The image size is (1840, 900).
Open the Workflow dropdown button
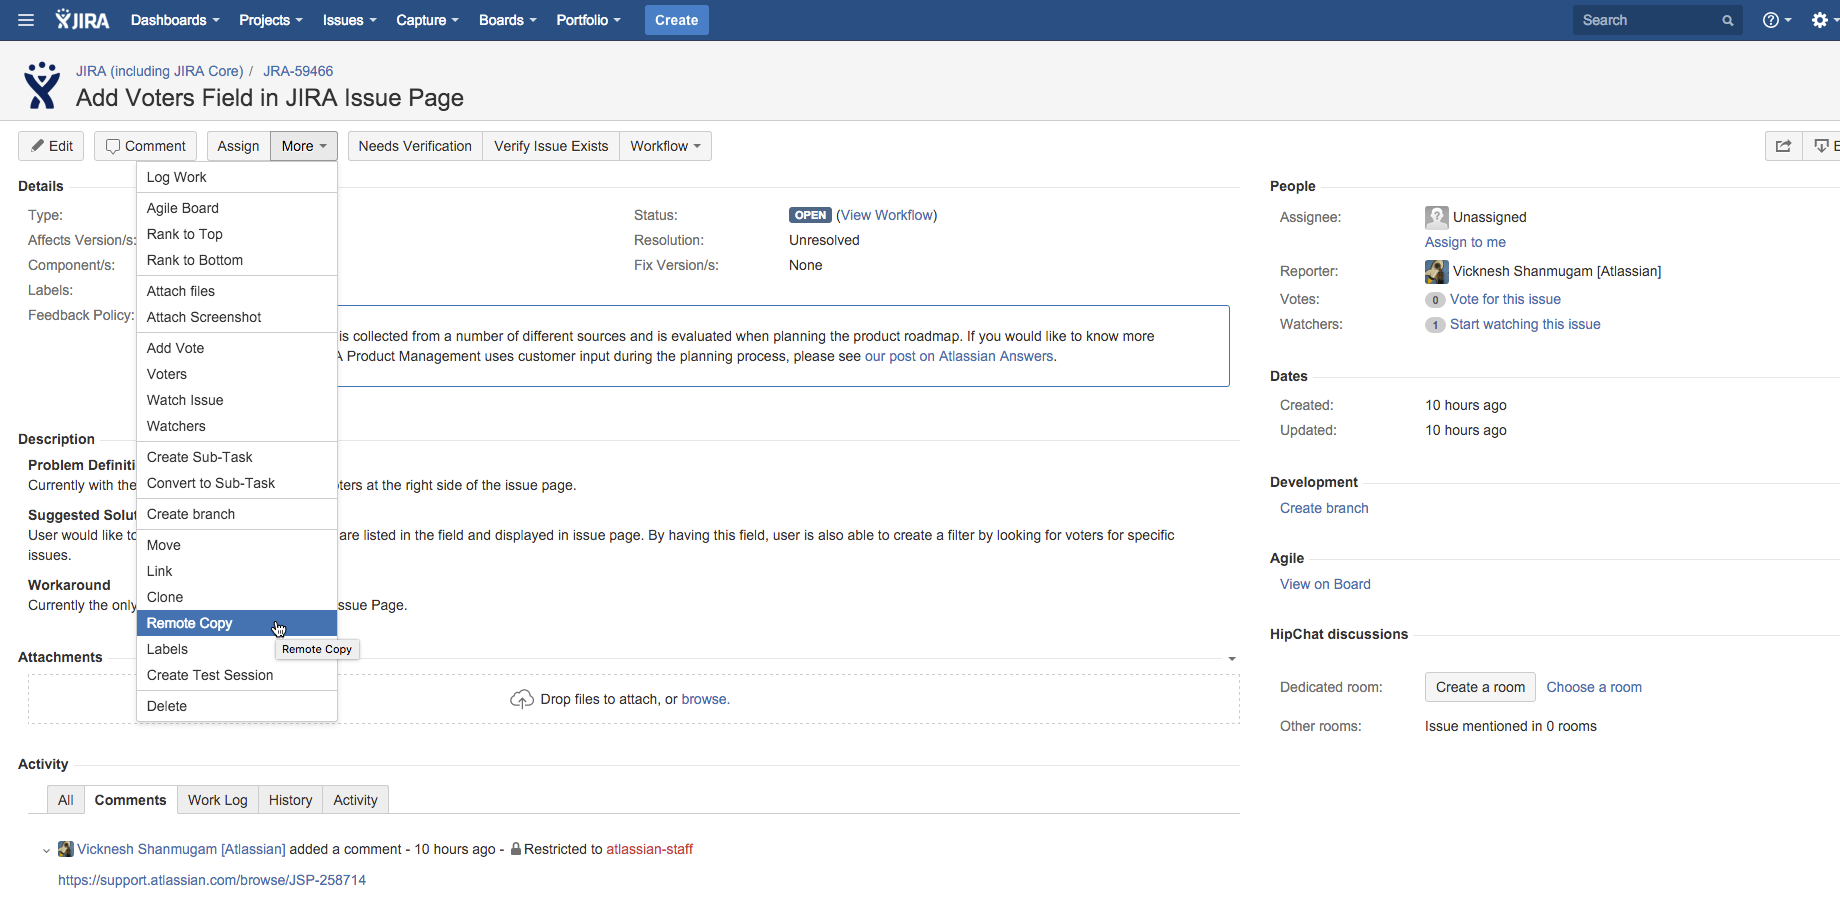[x=665, y=146]
